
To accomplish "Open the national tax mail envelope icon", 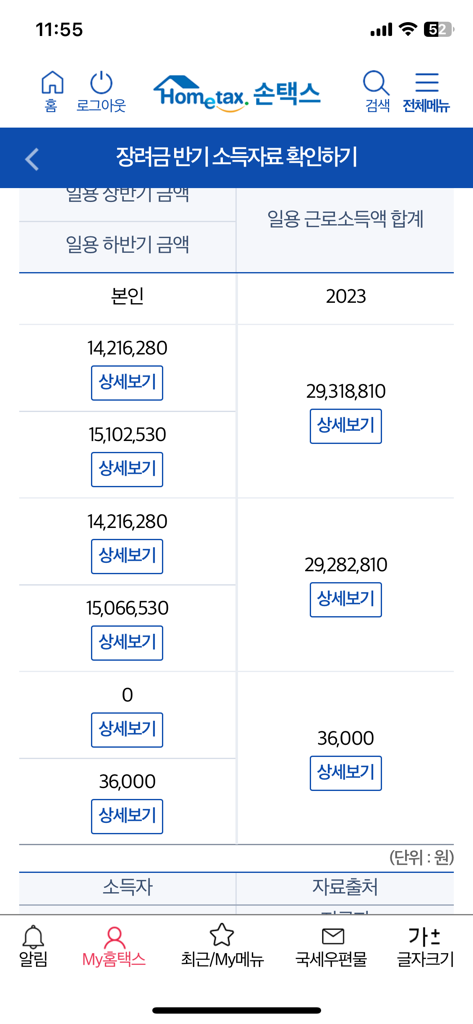I will coord(333,936).
